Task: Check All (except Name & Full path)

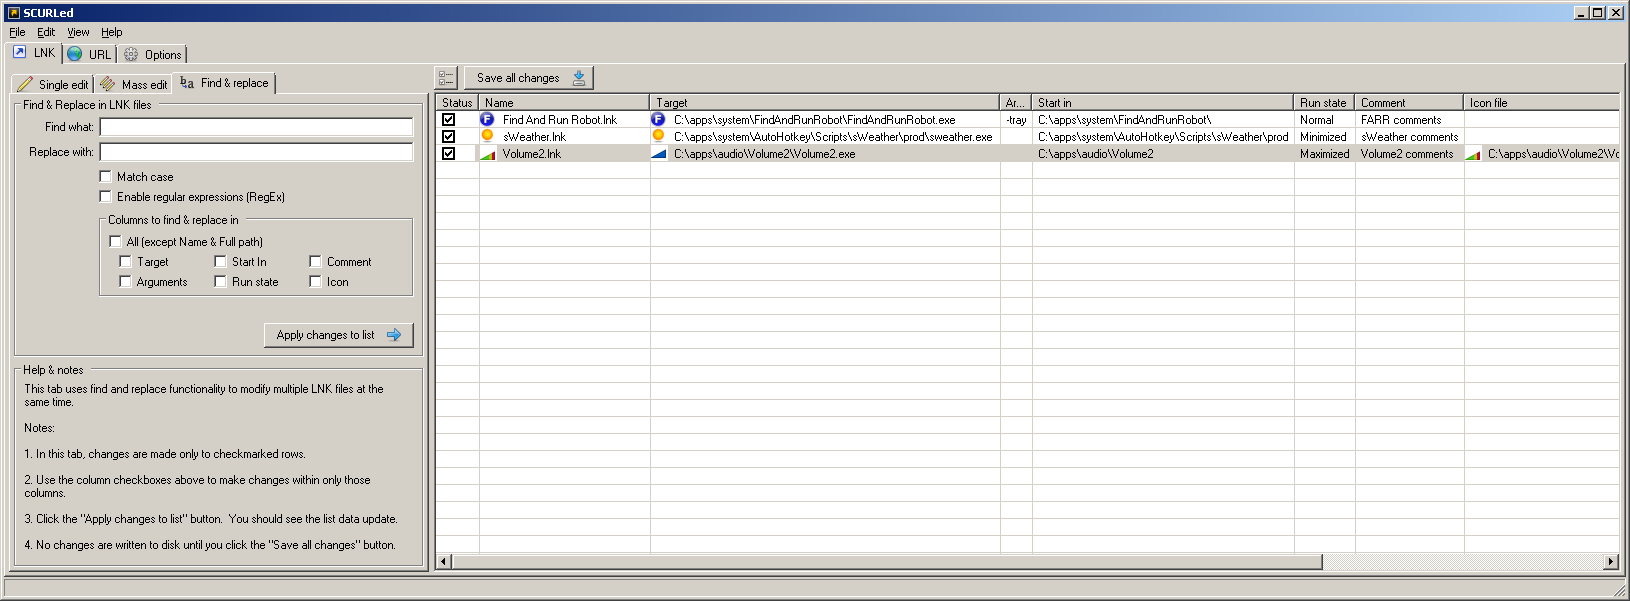Action: coord(115,241)
